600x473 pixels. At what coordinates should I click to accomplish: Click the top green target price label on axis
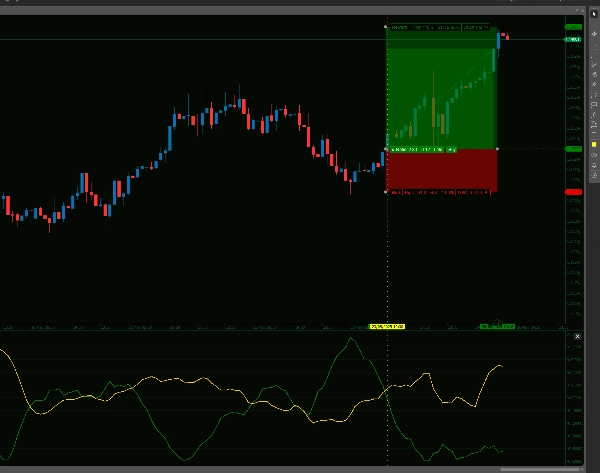point(574,27)
